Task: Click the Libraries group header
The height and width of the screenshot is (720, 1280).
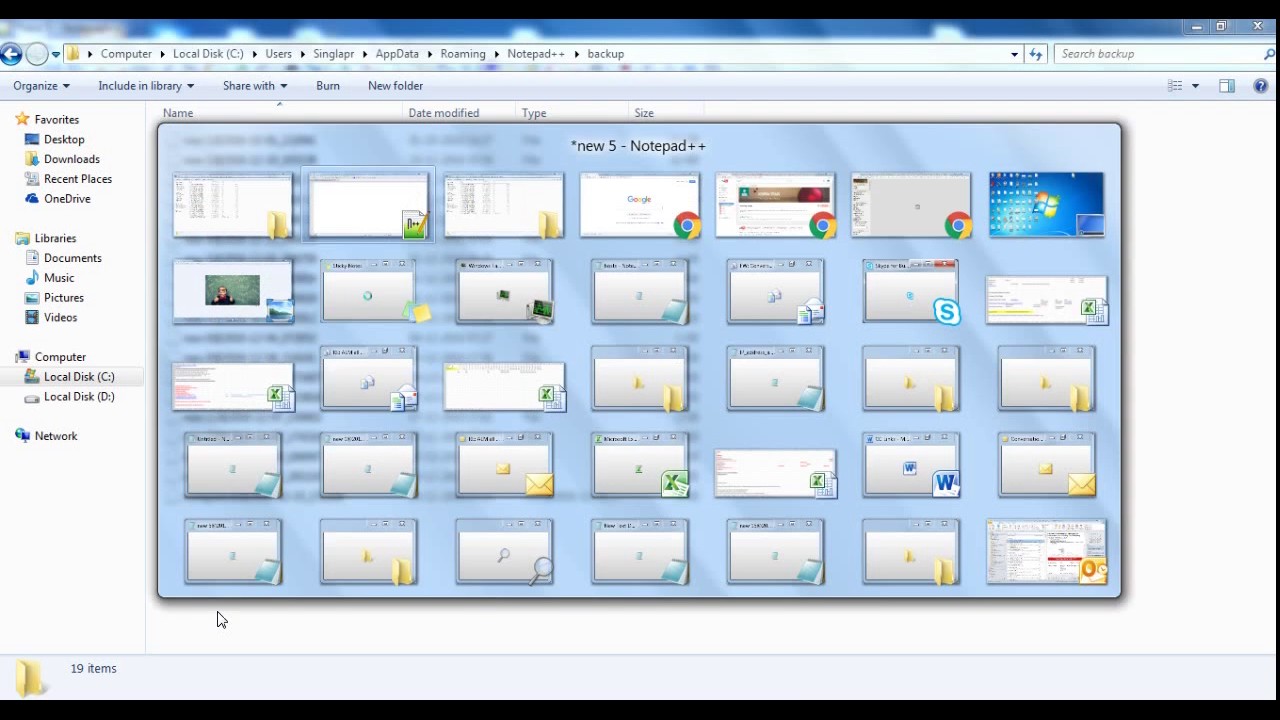Action: click(x=55, y=238)
